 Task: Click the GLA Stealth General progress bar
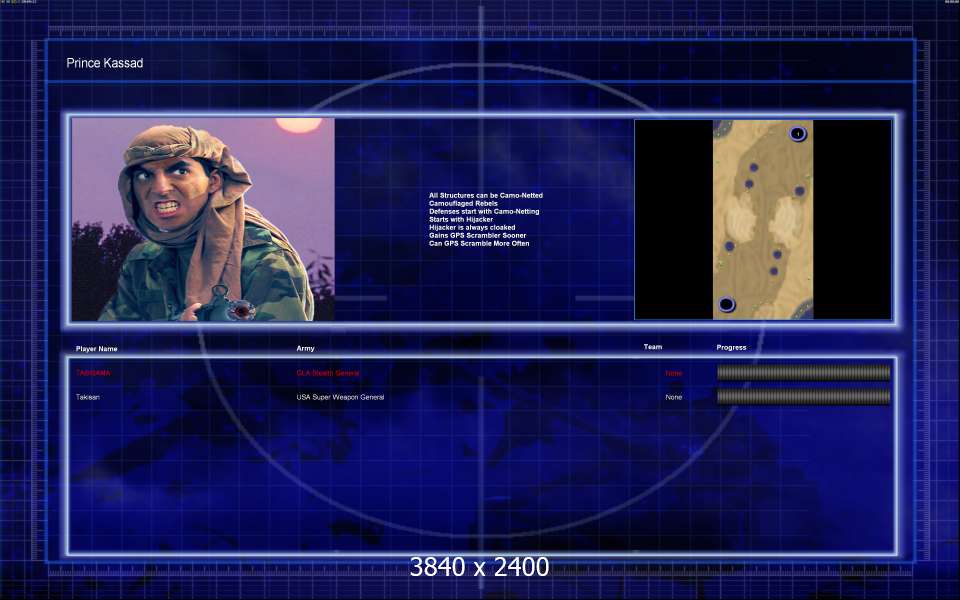(x=803, y=372)
